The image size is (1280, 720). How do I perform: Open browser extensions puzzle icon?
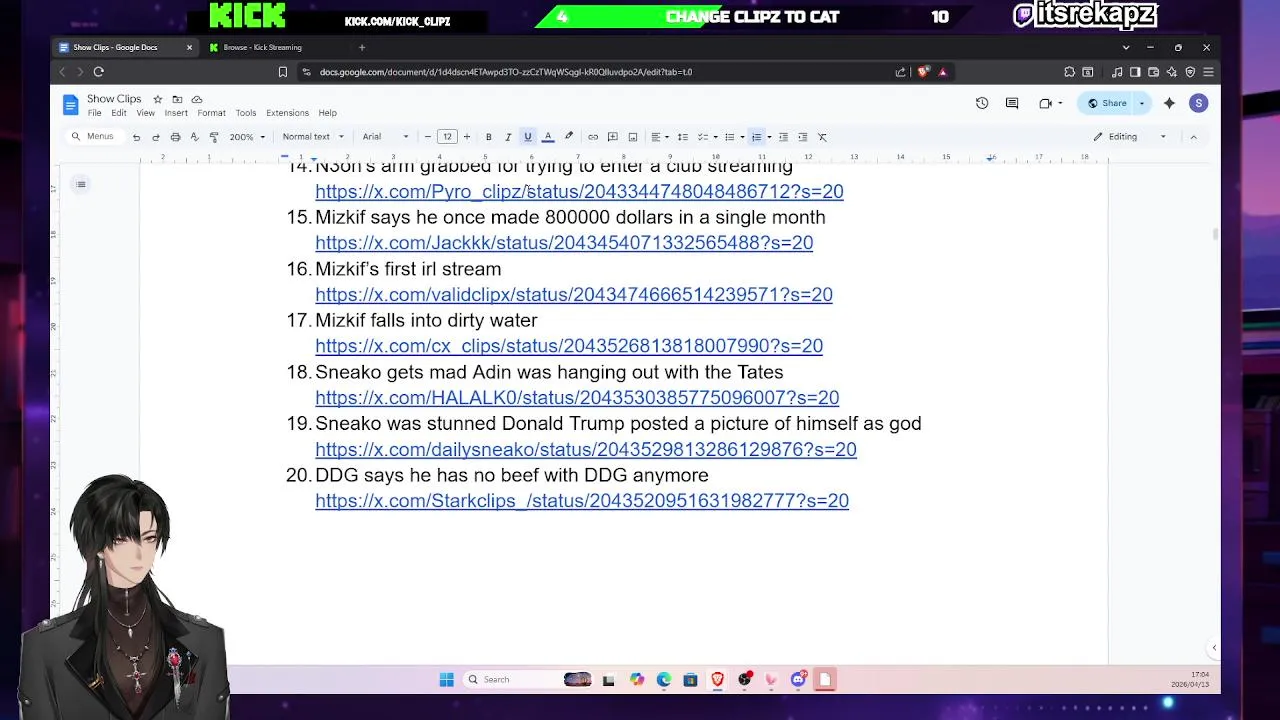pyautogui.click(x=1069, y=72)
